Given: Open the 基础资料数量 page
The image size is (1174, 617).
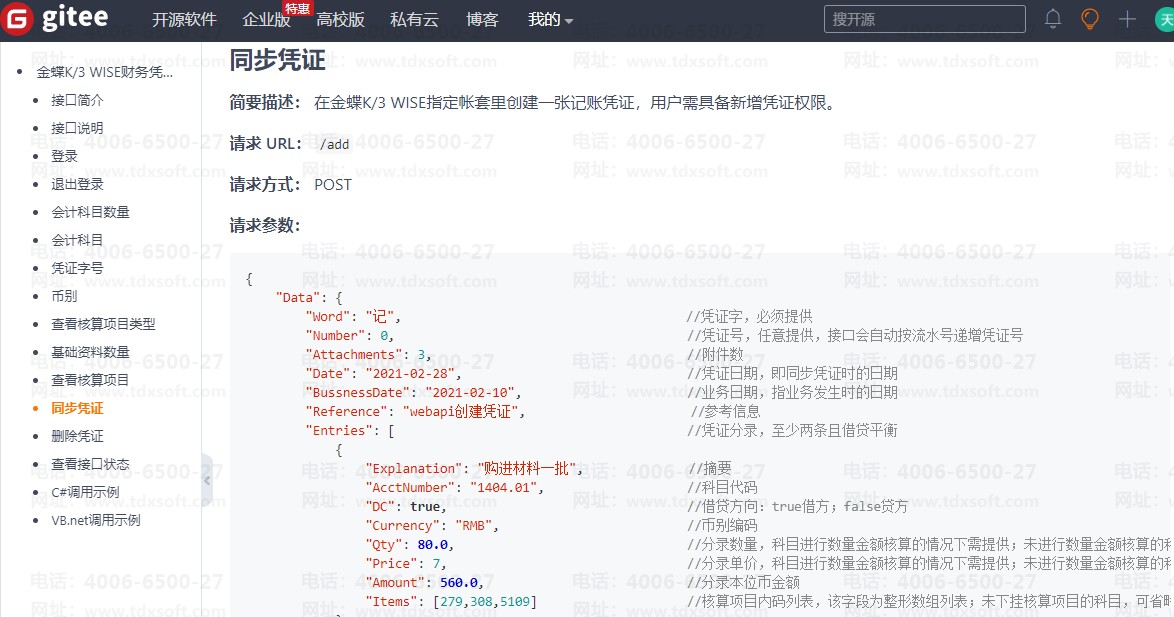Looking at the screenshot, I should click(x=90, y=352).
